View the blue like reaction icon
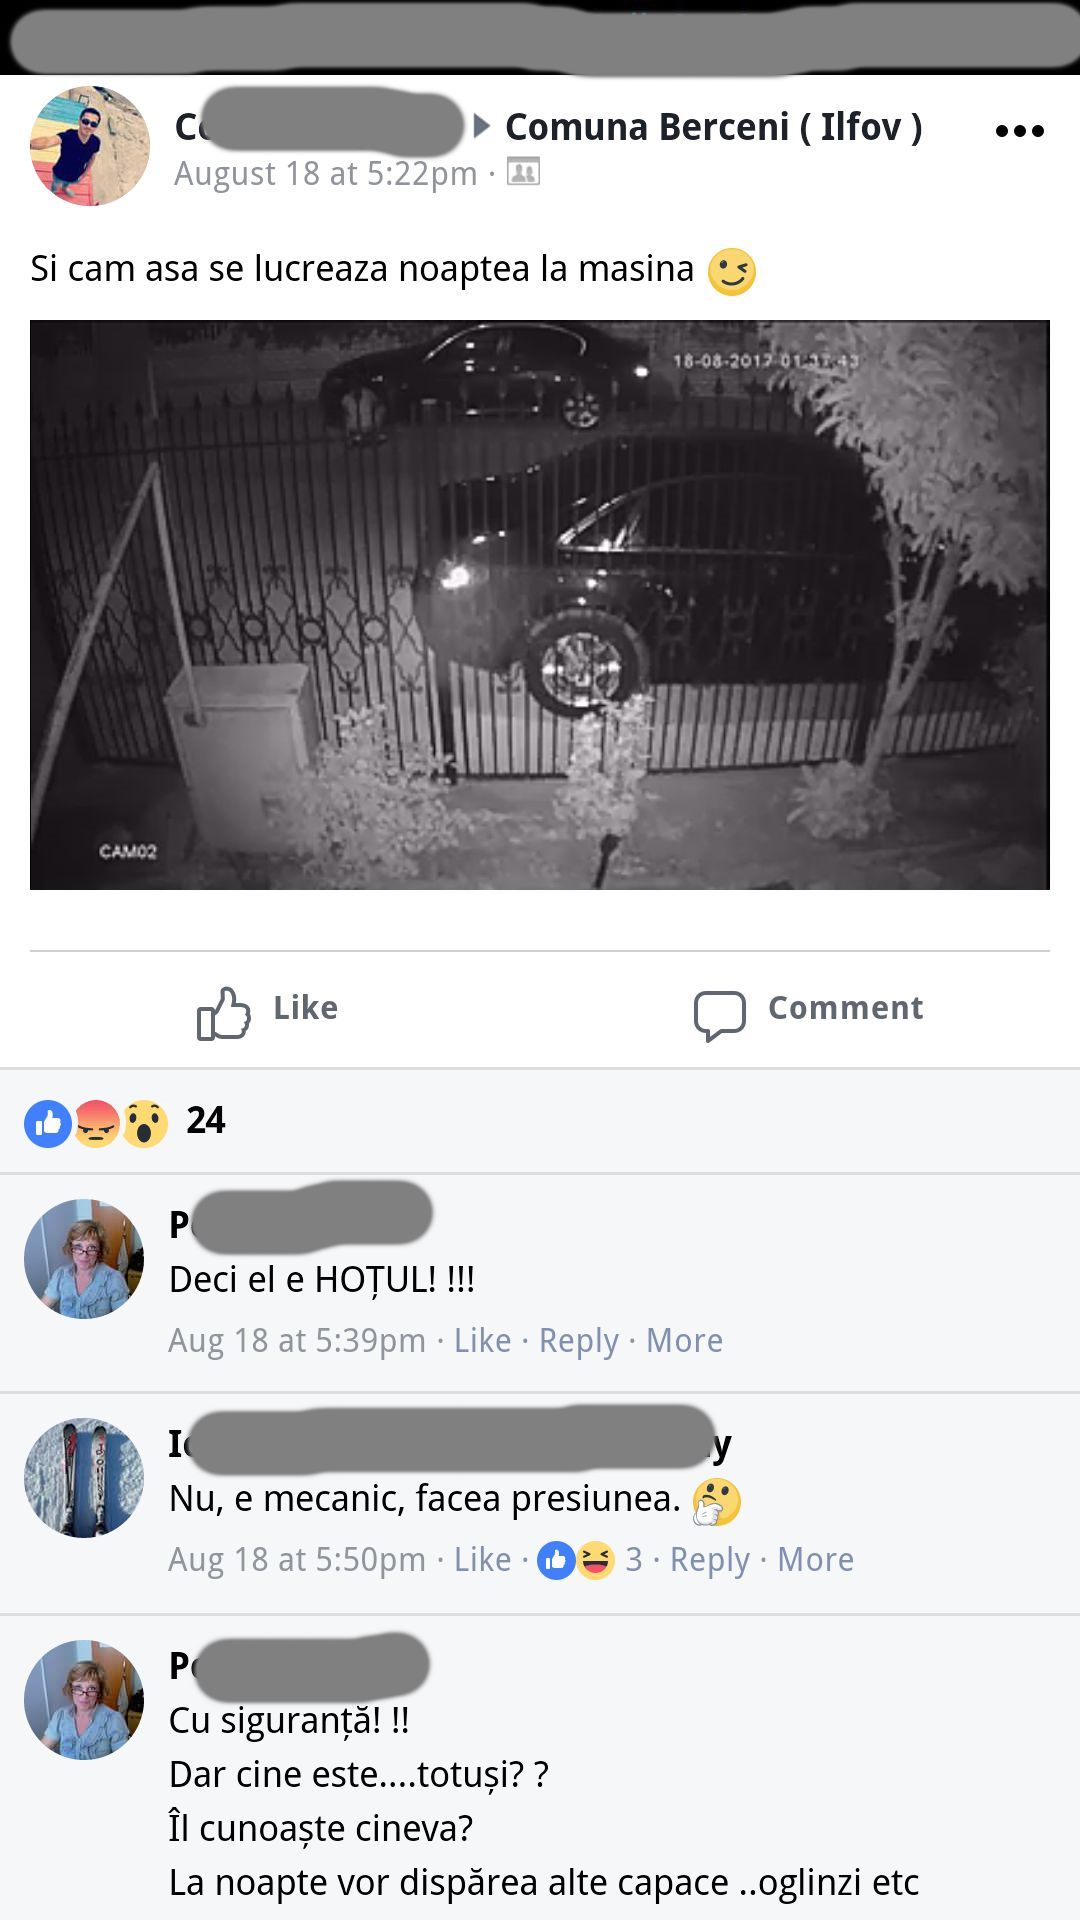 coord(47,1124)
